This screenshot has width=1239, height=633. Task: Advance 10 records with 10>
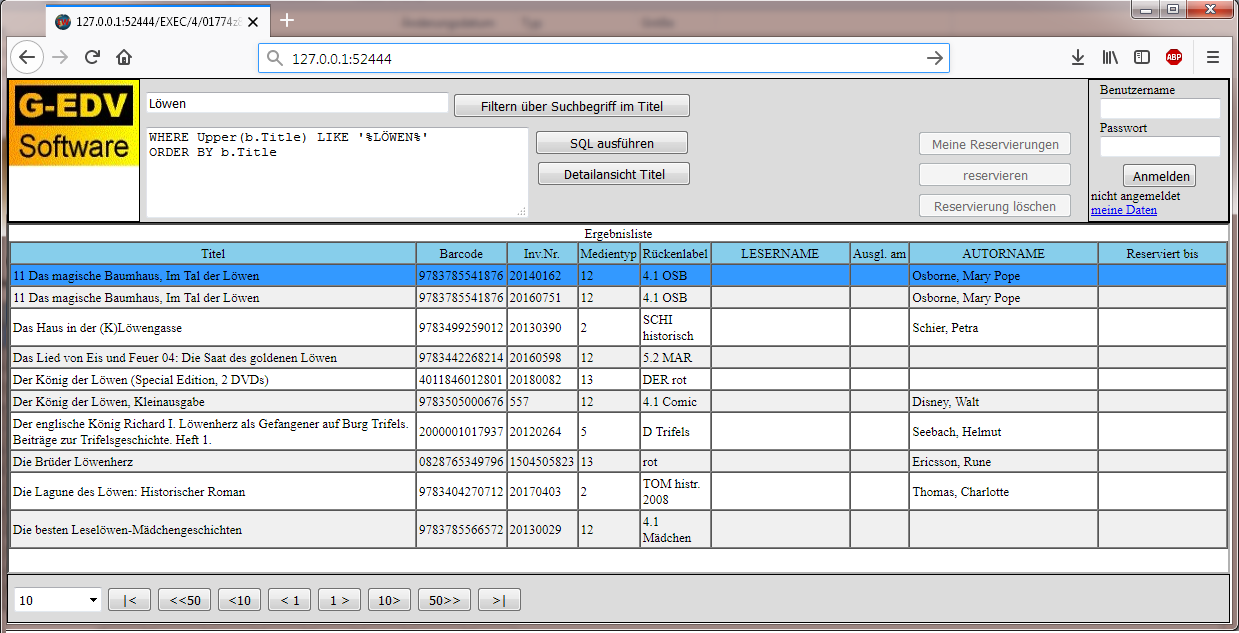pos(389,600)
